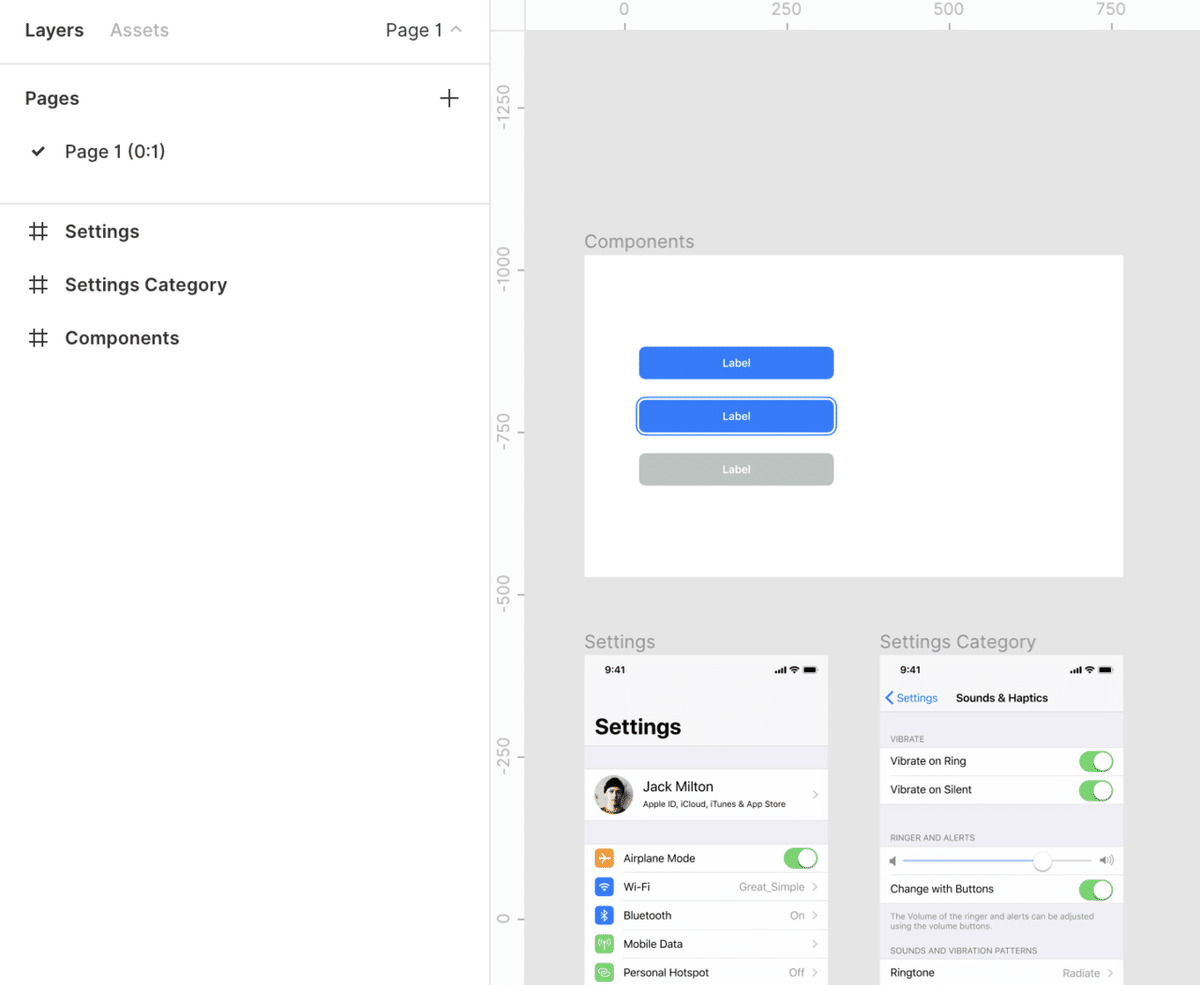Click the Settings Category frame title on canvas
The height and width of the screenshot is (985, 1200).
pyautogui.click(x=958, y=642)
